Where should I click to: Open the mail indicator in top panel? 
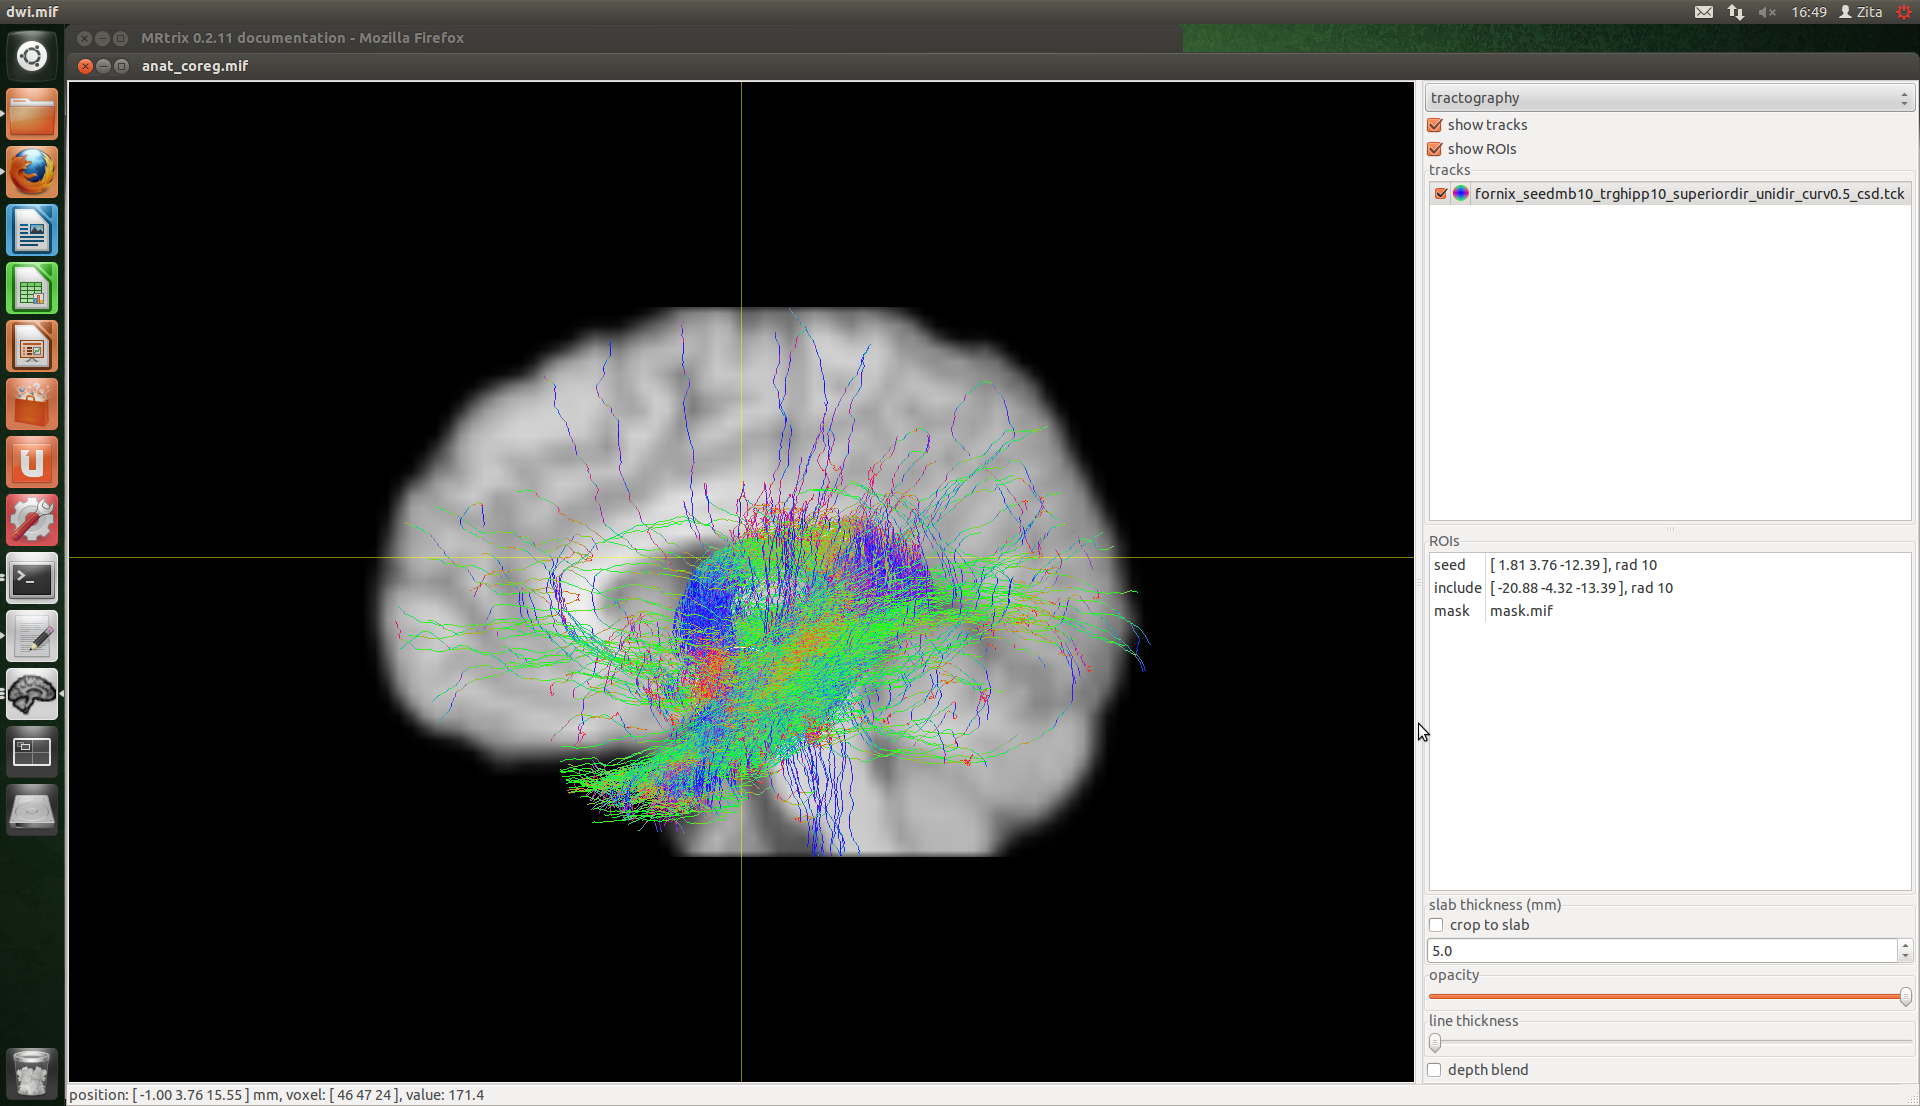(x=1704, y=12)
